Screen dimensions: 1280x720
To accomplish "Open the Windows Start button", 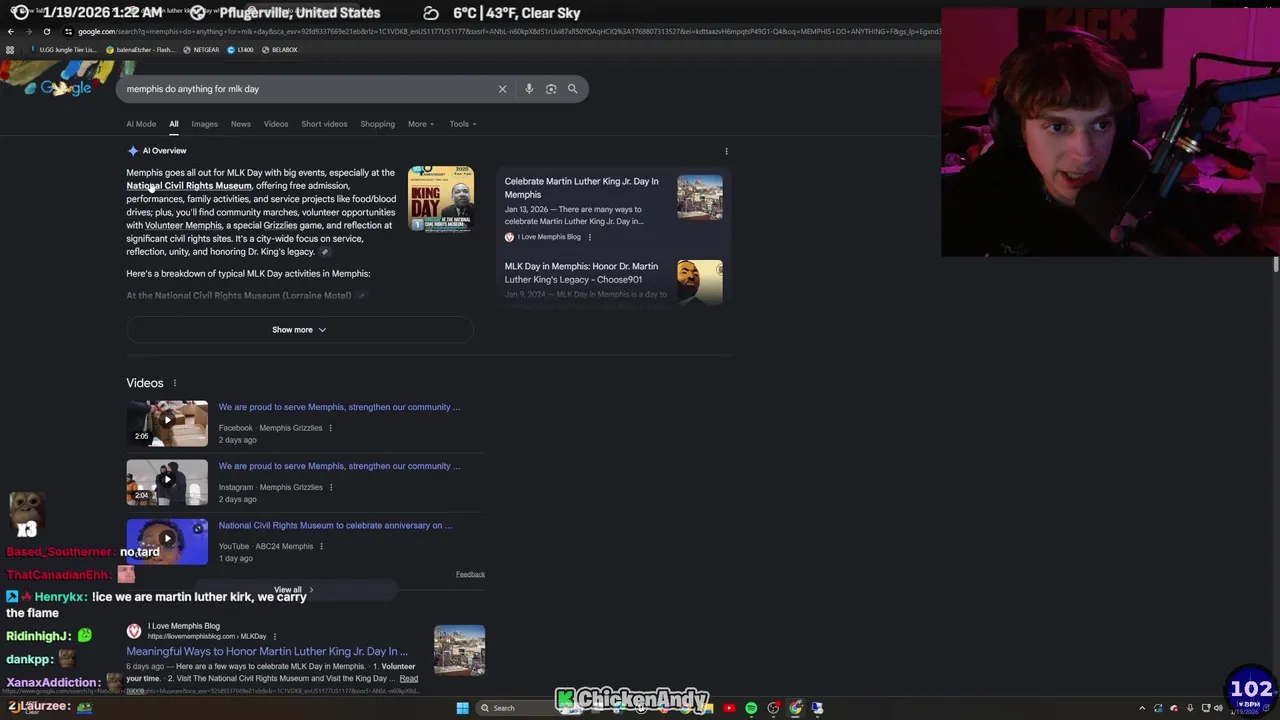I will (x=462, y=708).
